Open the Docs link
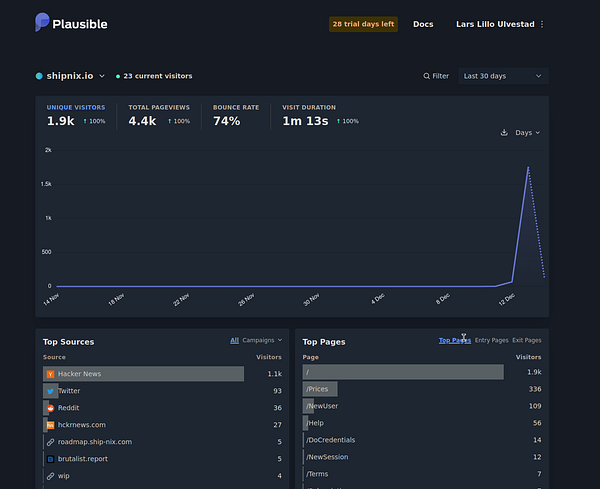Screen dimensions: 600x489 pos(423,24)
